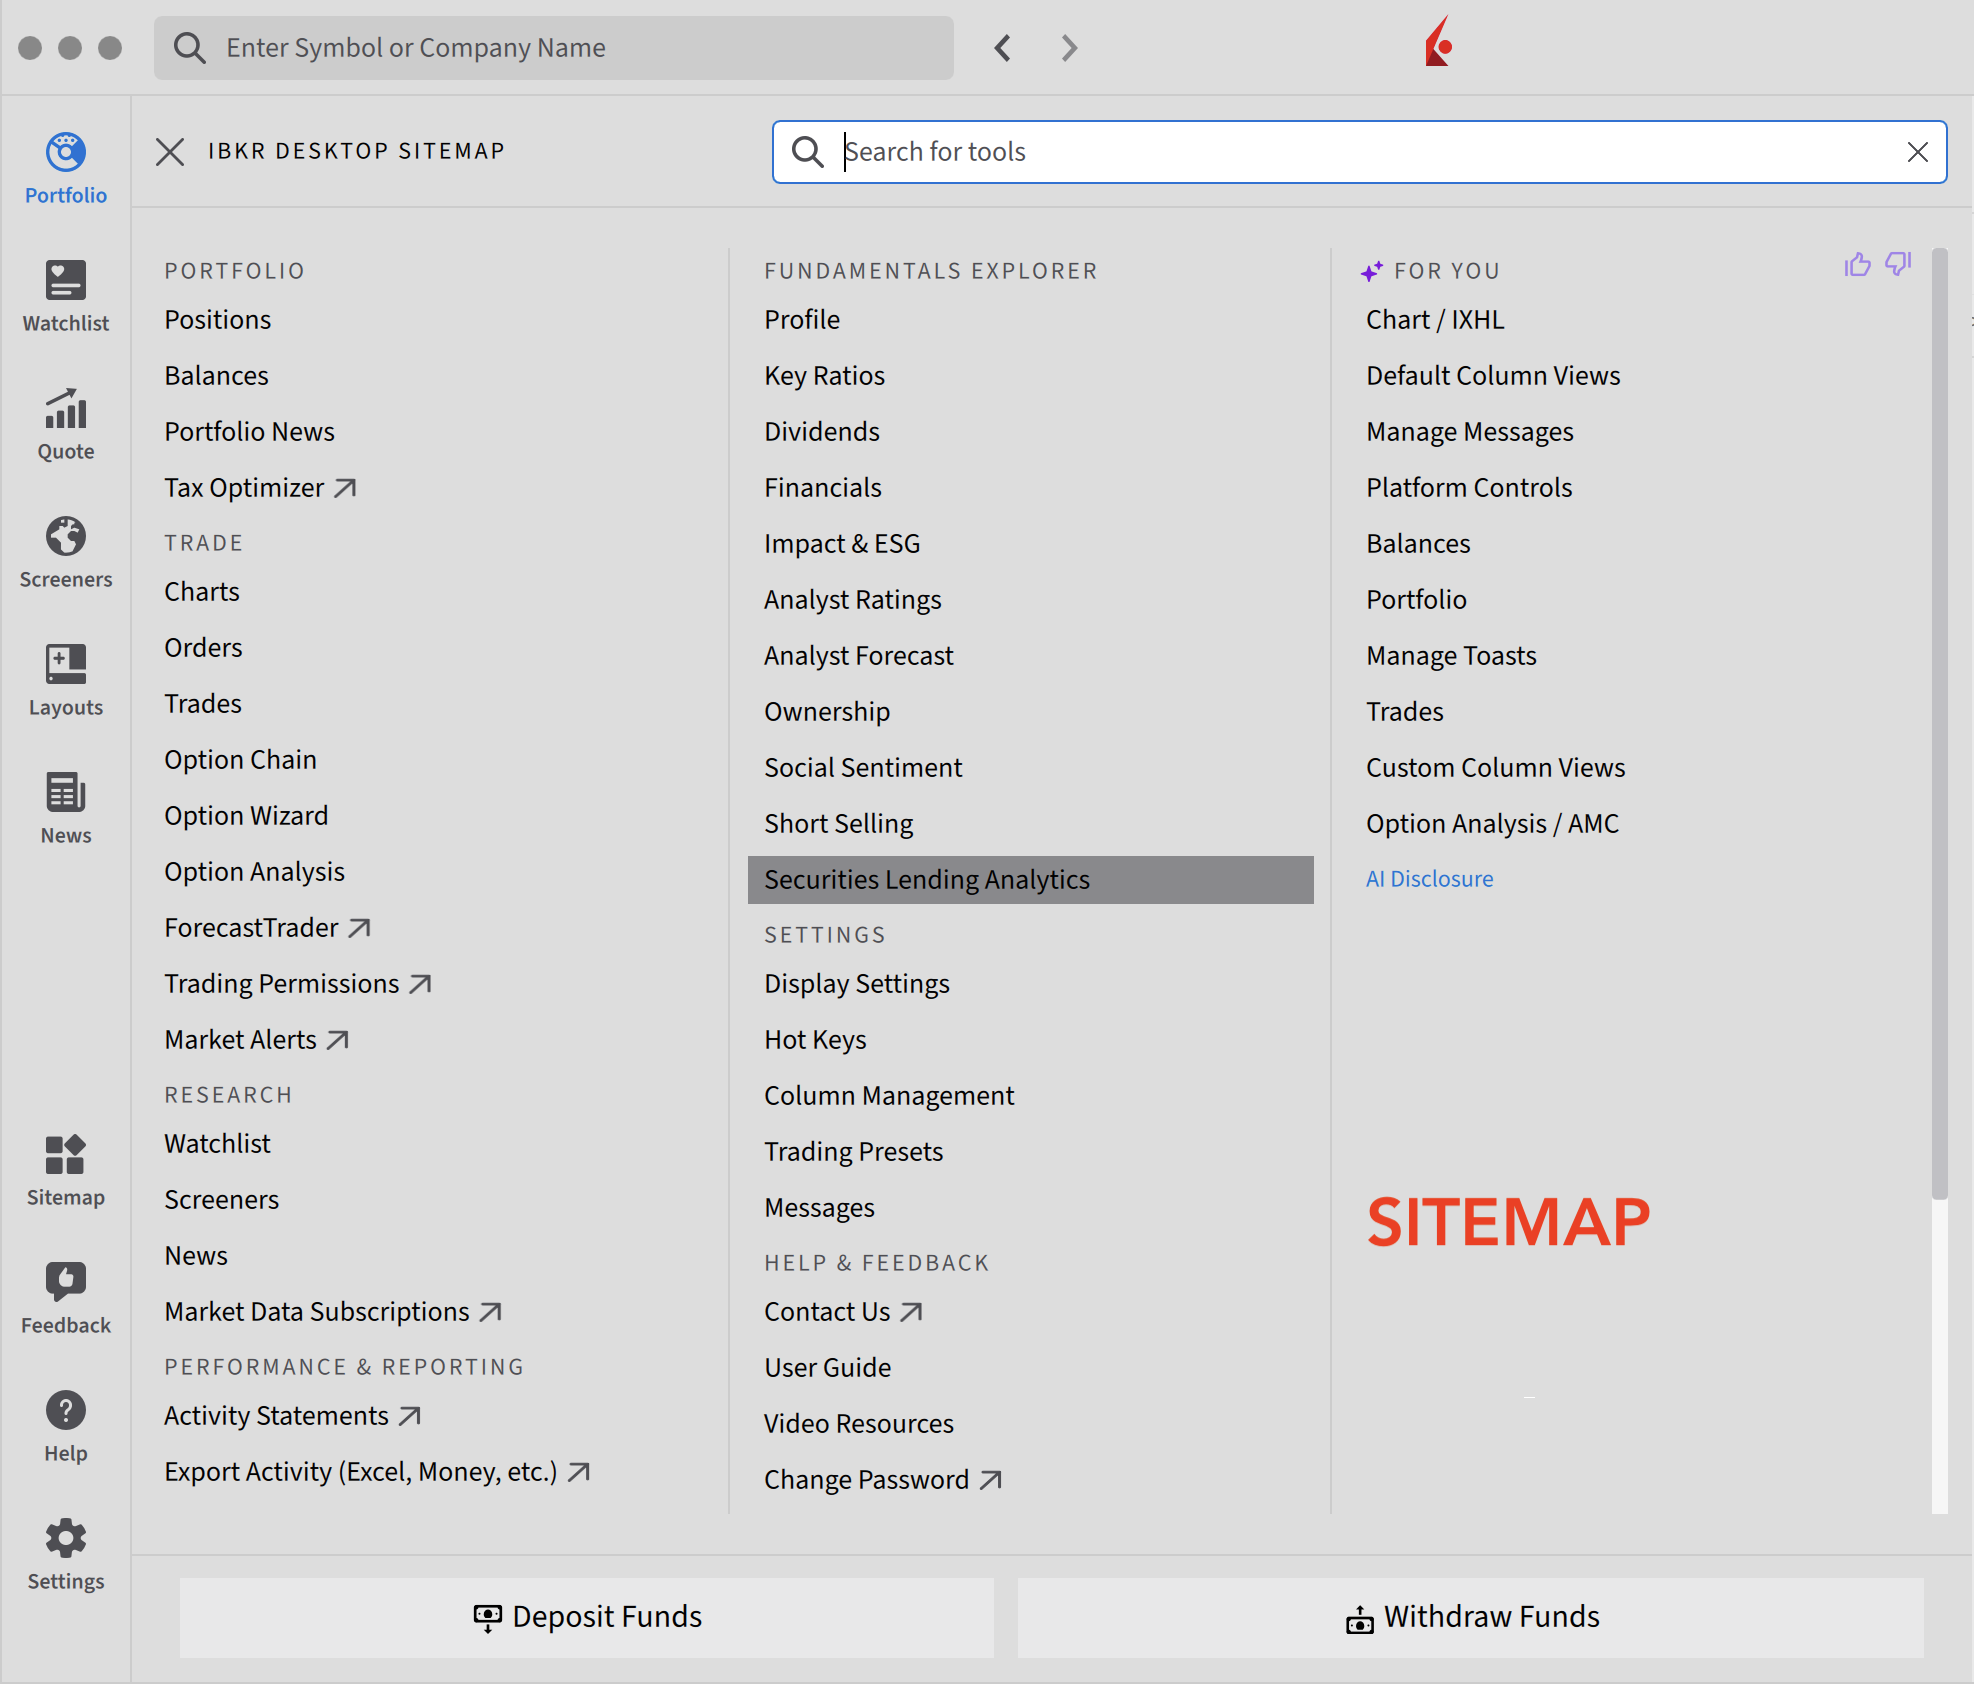Image resolution: width=1974 pixels, height=1684 pixels.
Task: Open Charts under Trade
Action: (202, 592)
